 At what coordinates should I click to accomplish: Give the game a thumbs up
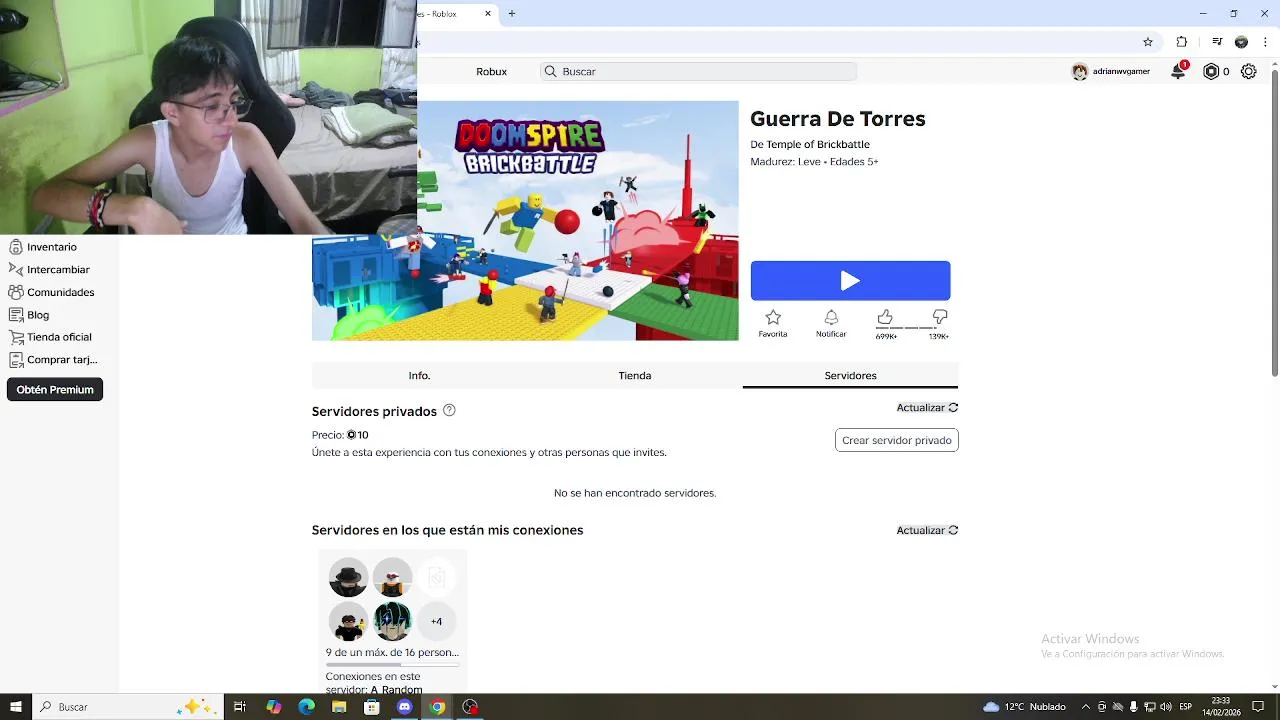(885, 318)
